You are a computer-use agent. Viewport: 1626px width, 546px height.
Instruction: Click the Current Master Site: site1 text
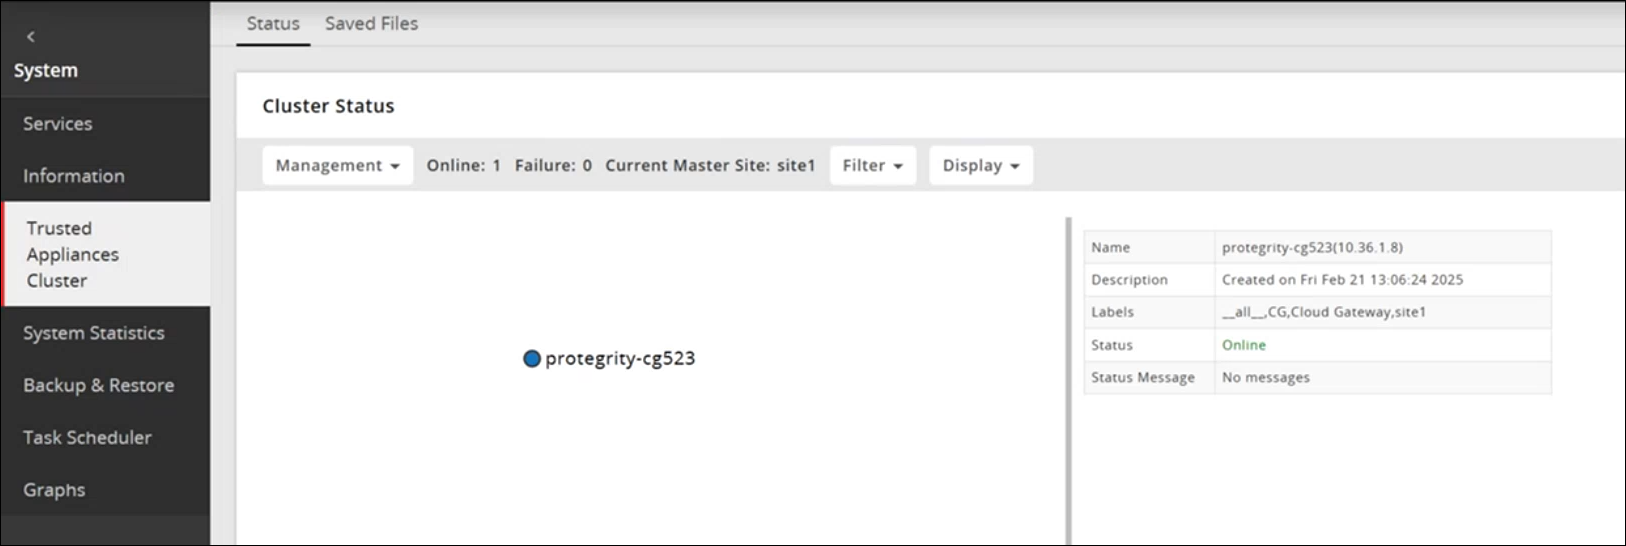coord(710,165)
